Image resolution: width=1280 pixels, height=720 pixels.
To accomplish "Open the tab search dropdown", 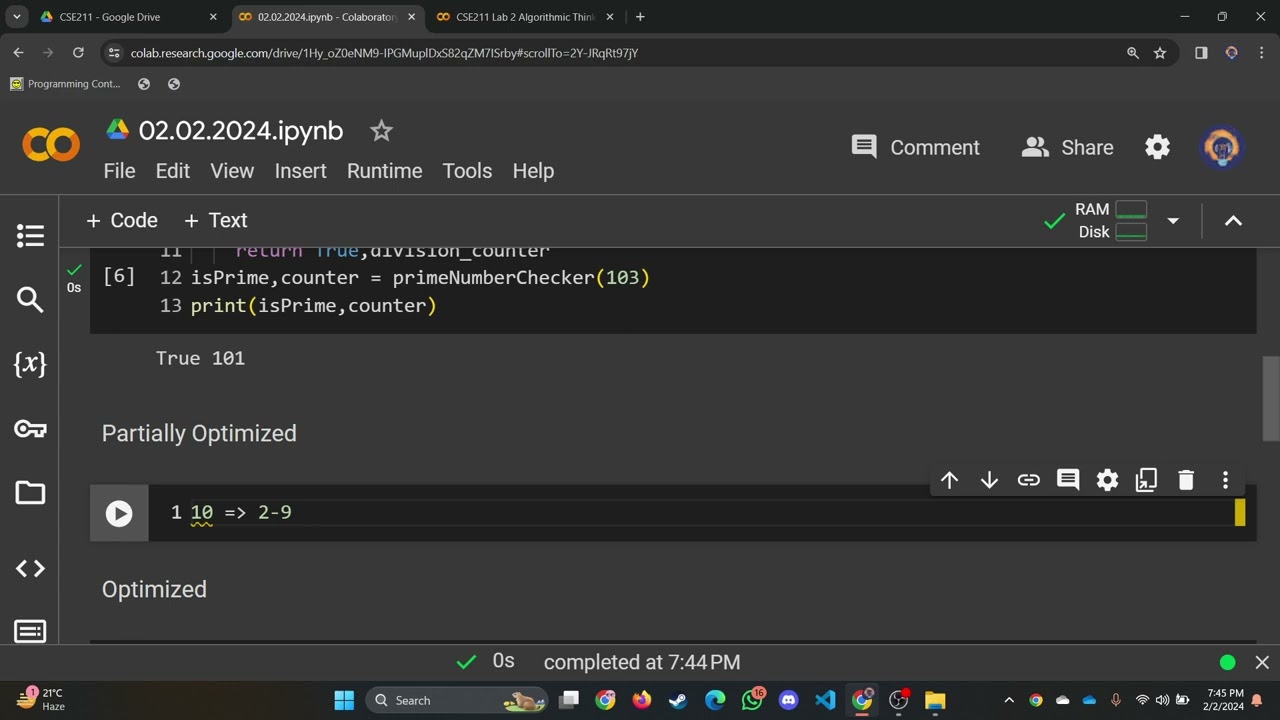I will point(16,17).
